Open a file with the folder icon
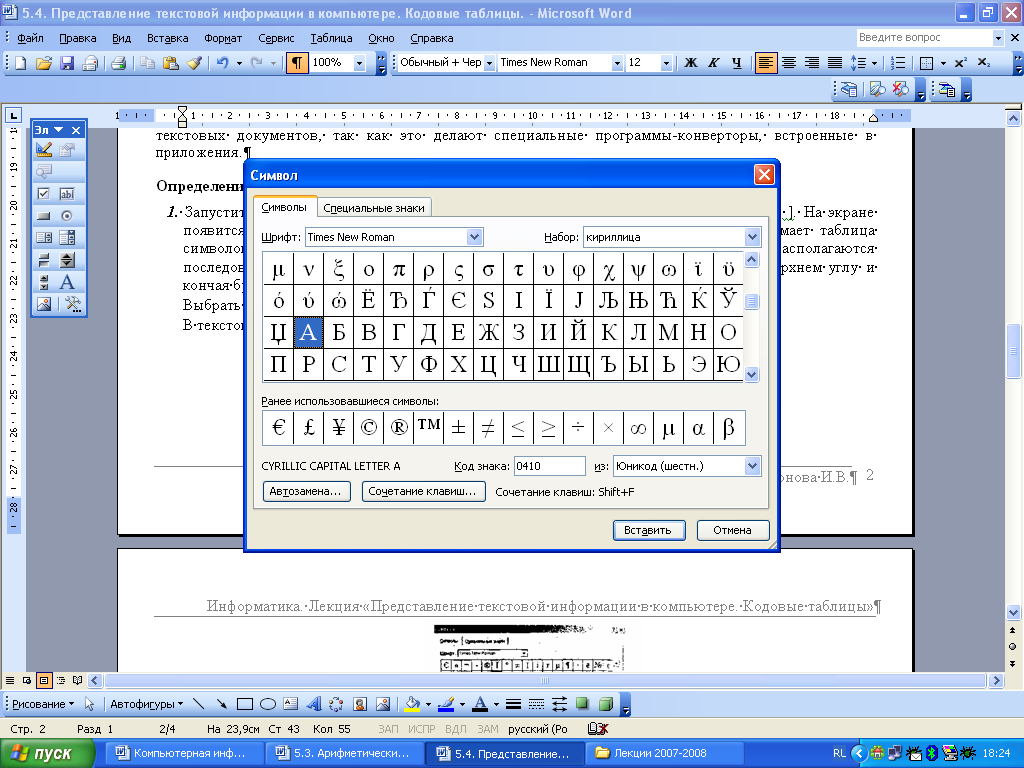The height and width of the screenshot is (768, 1024). coord(43,63)
